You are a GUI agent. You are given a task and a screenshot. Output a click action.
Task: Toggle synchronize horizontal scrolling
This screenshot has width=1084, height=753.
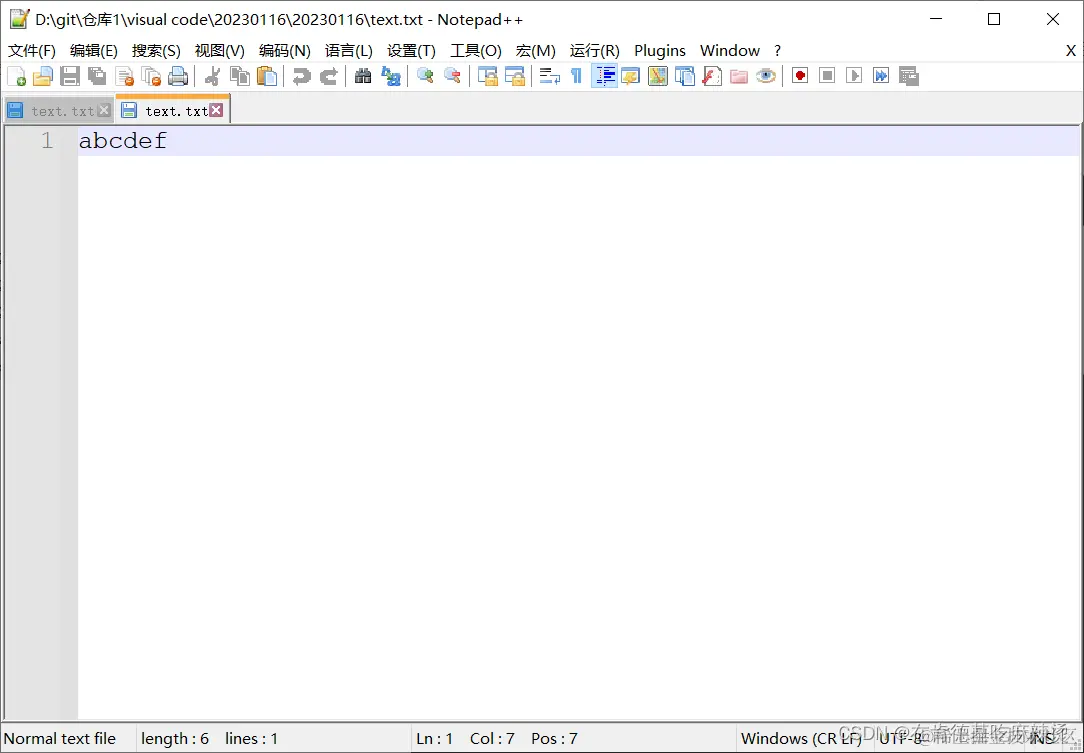(515, 76)
